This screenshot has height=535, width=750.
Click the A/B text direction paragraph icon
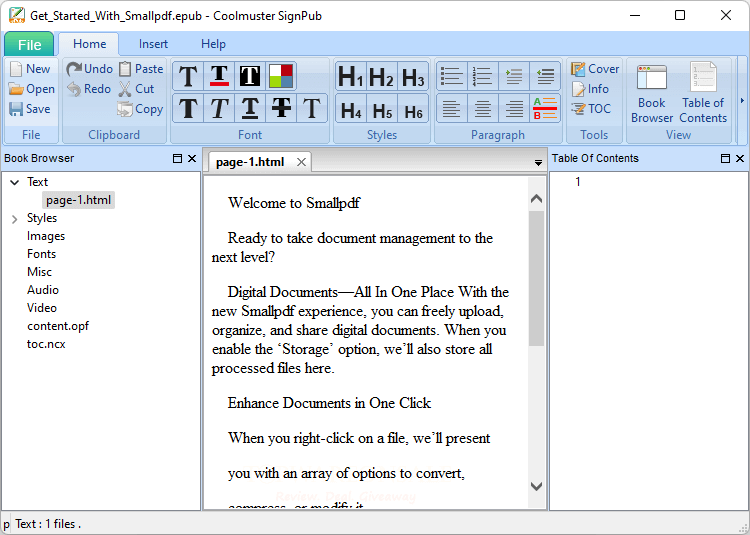[545, 108]
